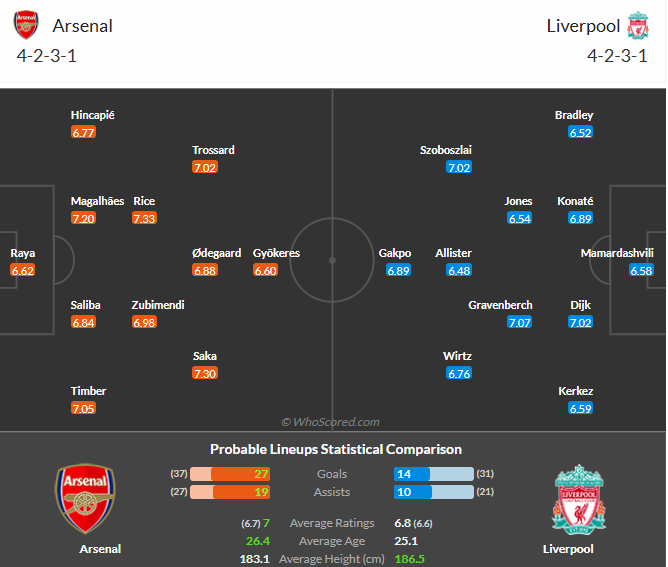Open the Liverpool team name in header
Screen dimensions: 668x567
click(x=583, y=26)
